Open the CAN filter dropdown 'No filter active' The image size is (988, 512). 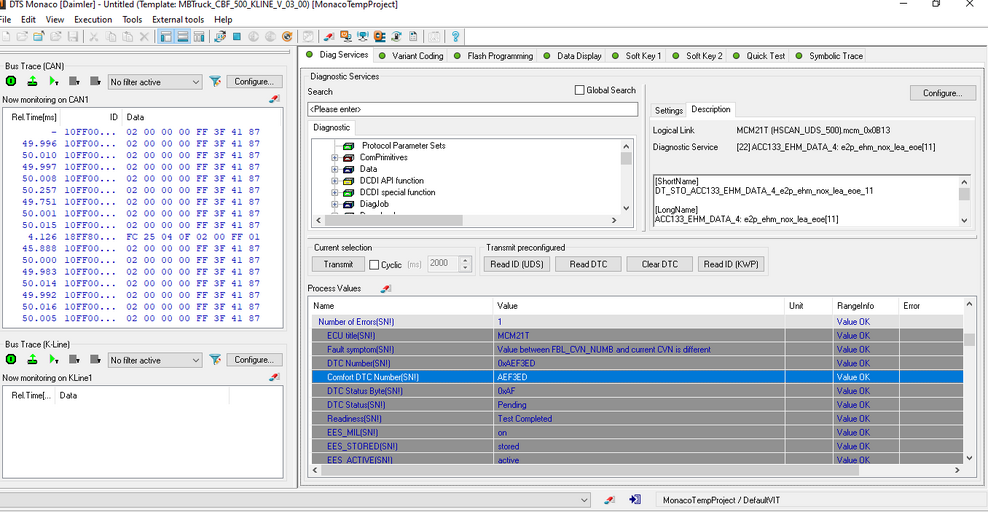click(x=155, y=82)
